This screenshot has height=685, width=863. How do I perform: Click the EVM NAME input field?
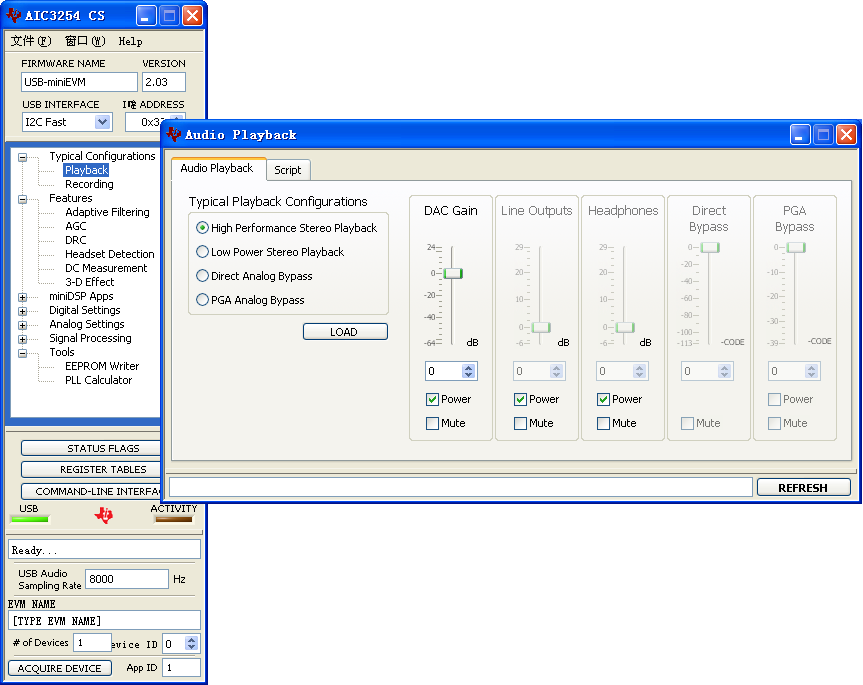[x=104, y=621]
